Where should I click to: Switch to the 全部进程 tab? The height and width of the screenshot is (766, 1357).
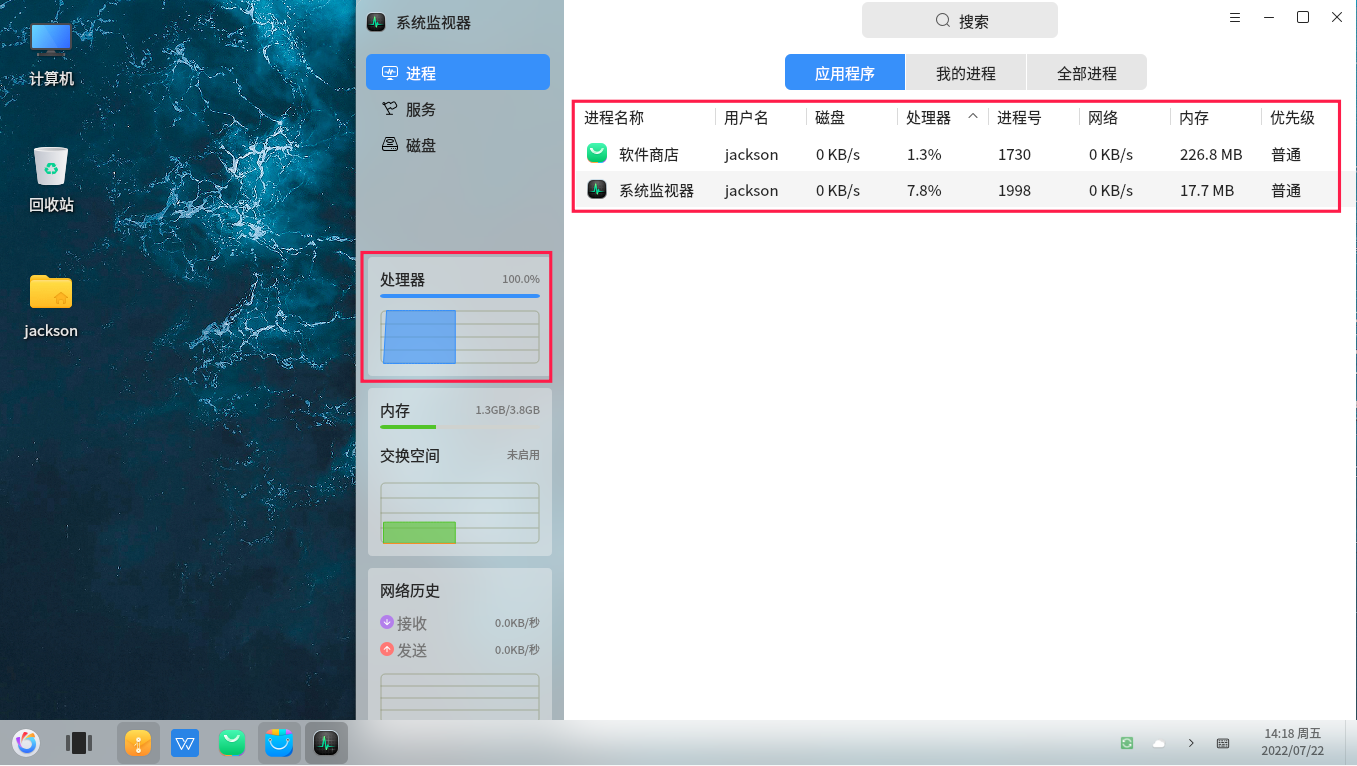pyautogui.click(x=1087, y=73)
